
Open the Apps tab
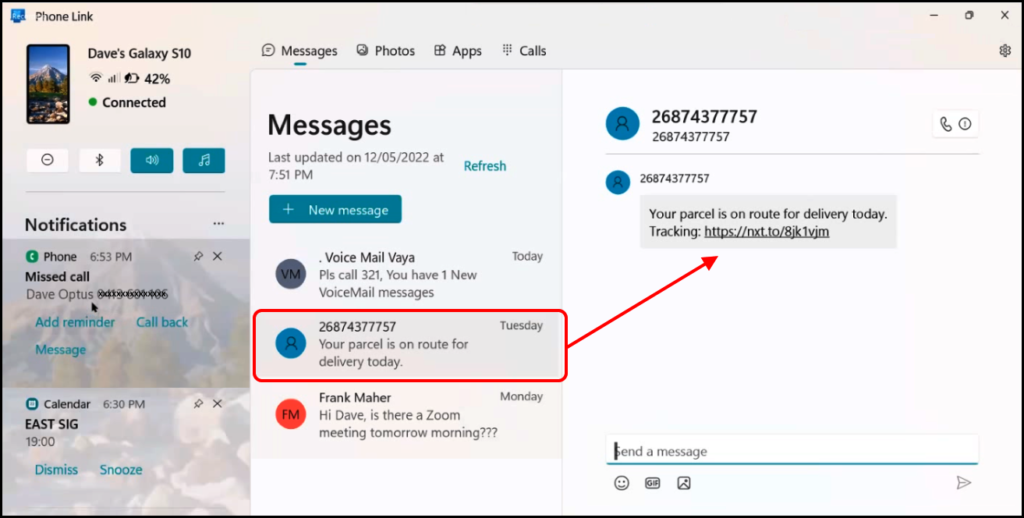[458, 51]
